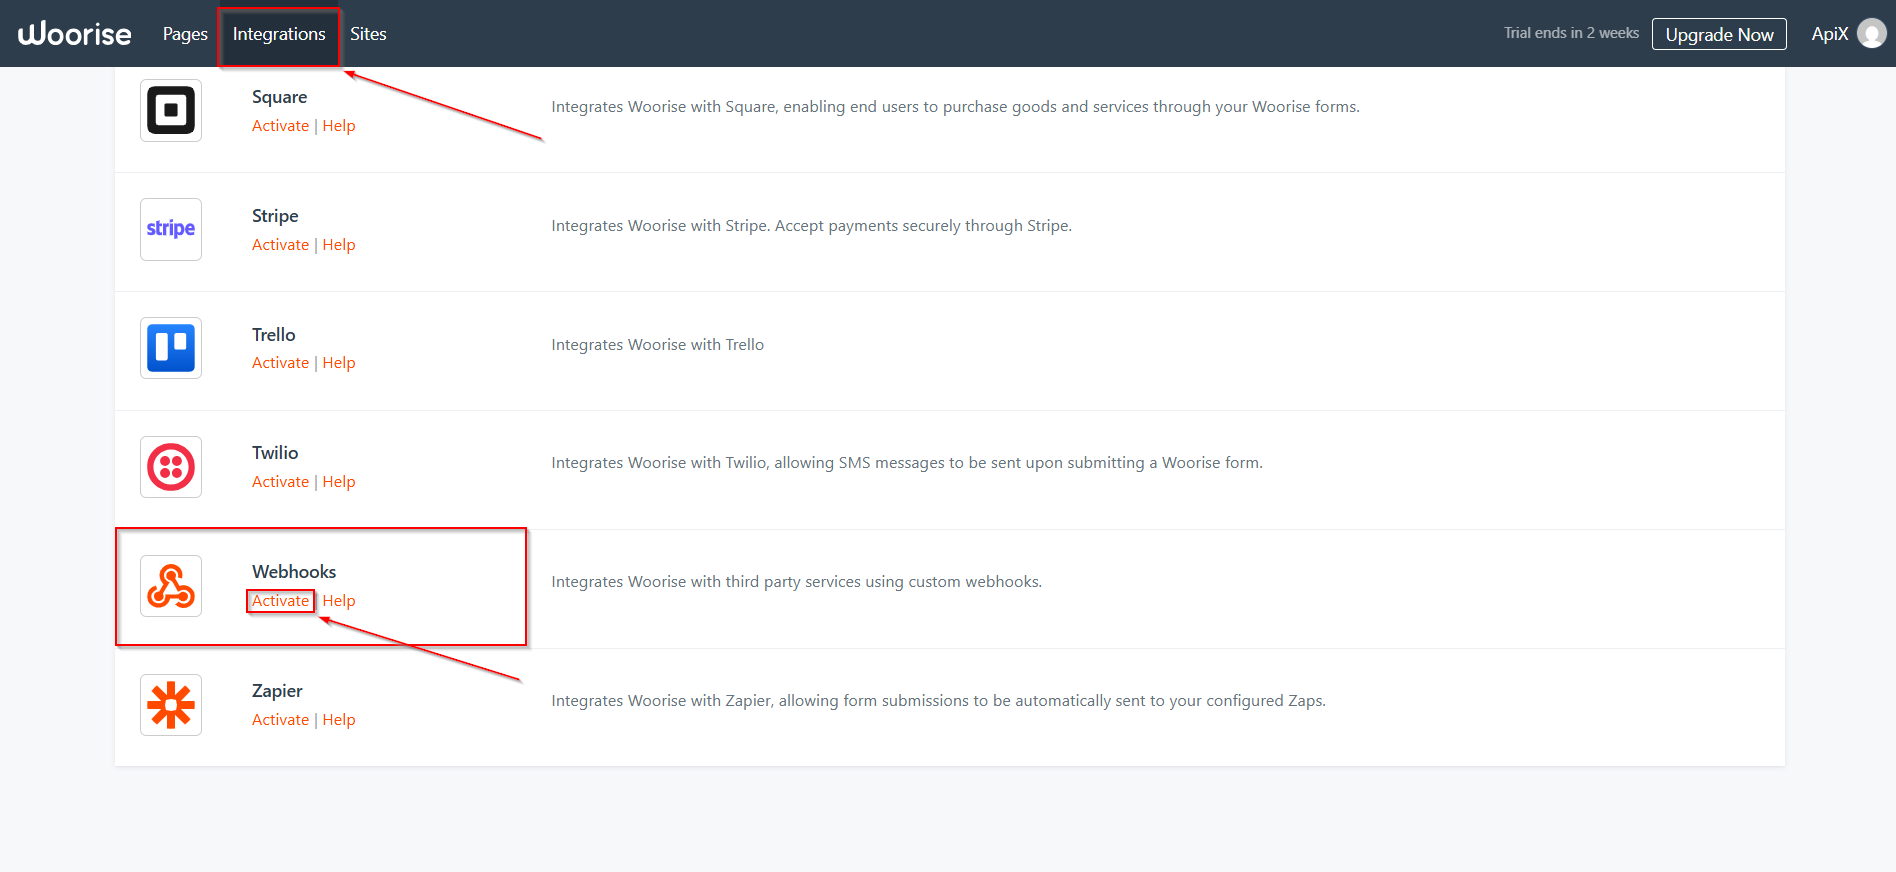Viewport: 1896px width, 872px height.
Task: Click the Twilio SMS messages description
Action: (907, 463)
